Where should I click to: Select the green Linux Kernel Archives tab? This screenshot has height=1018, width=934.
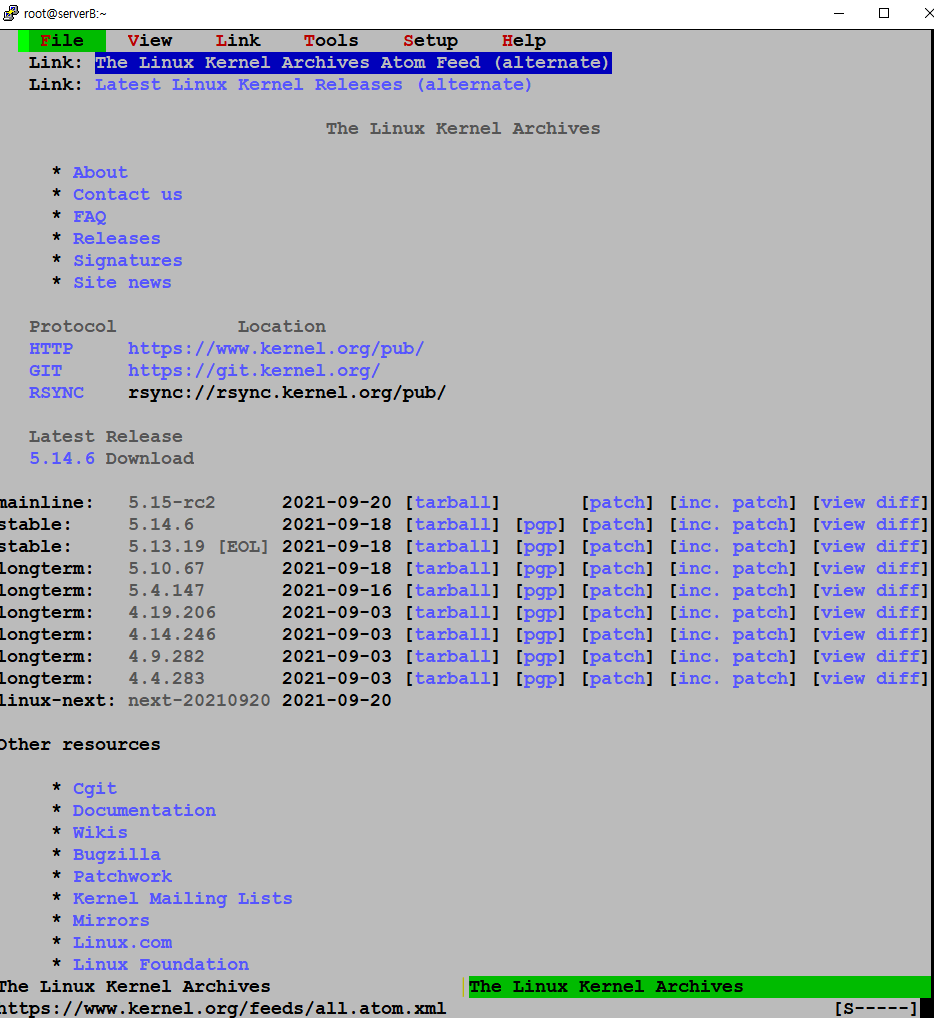[x=700, y=987]
